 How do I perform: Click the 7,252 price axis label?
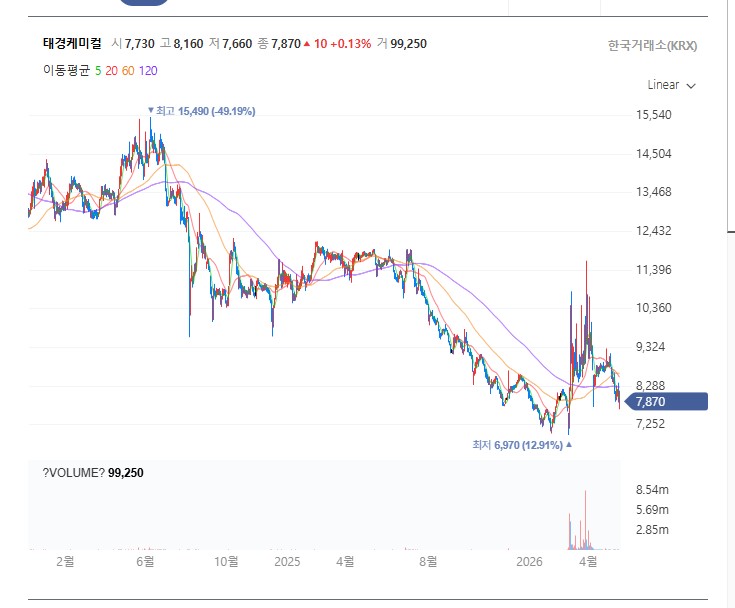point(651,424)
